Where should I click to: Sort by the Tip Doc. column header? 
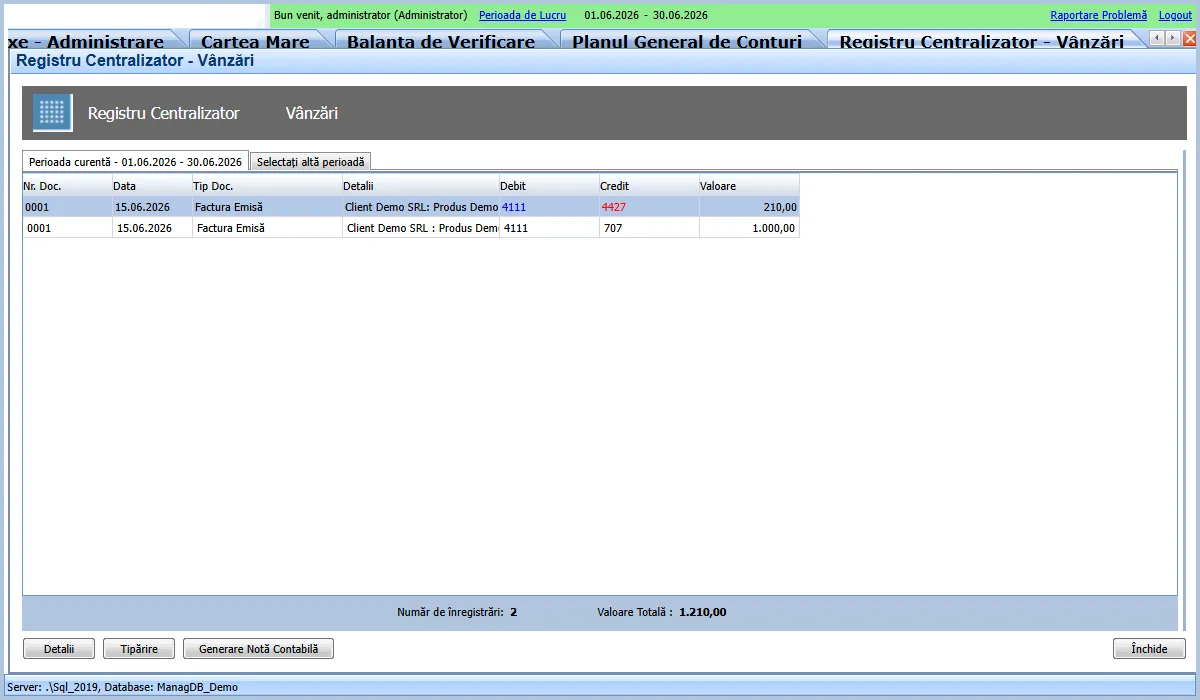tap(267, 186)
